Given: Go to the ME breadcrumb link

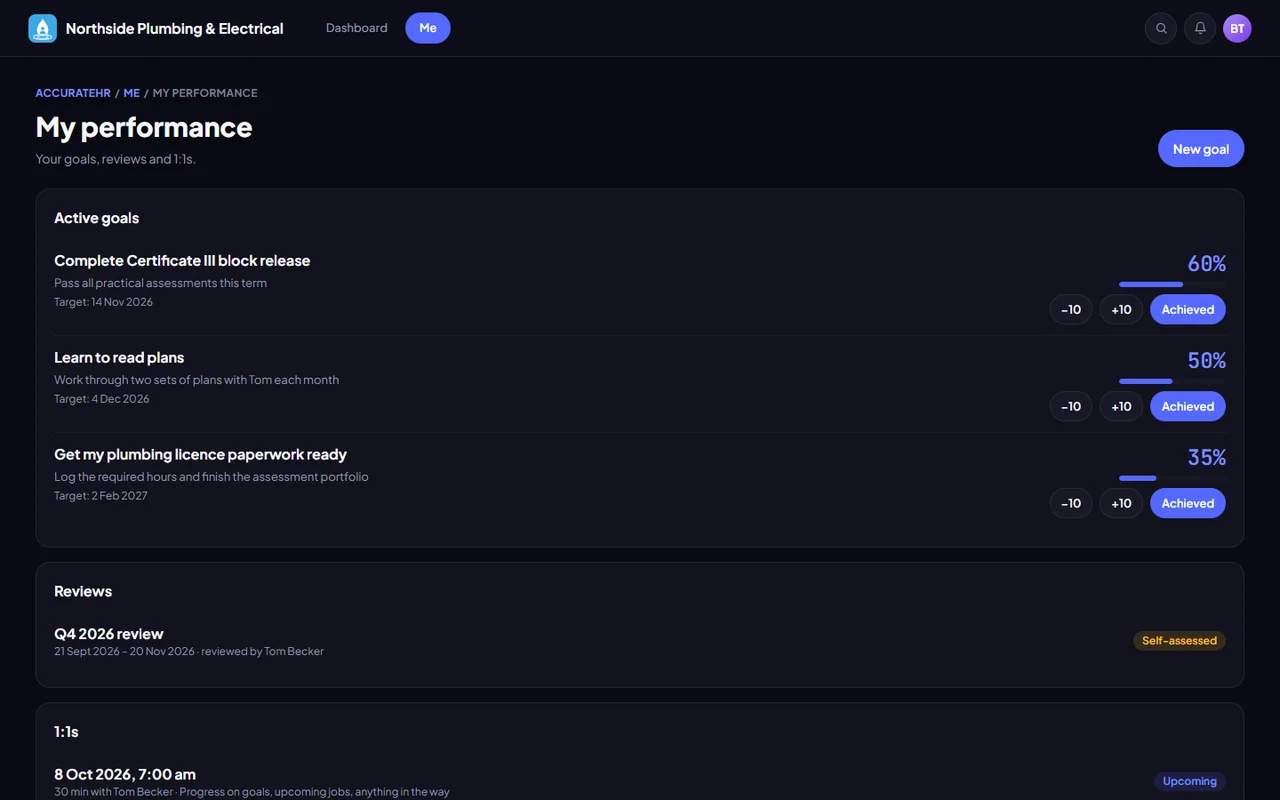Looking at the screenshot, I should coord(132,93).
